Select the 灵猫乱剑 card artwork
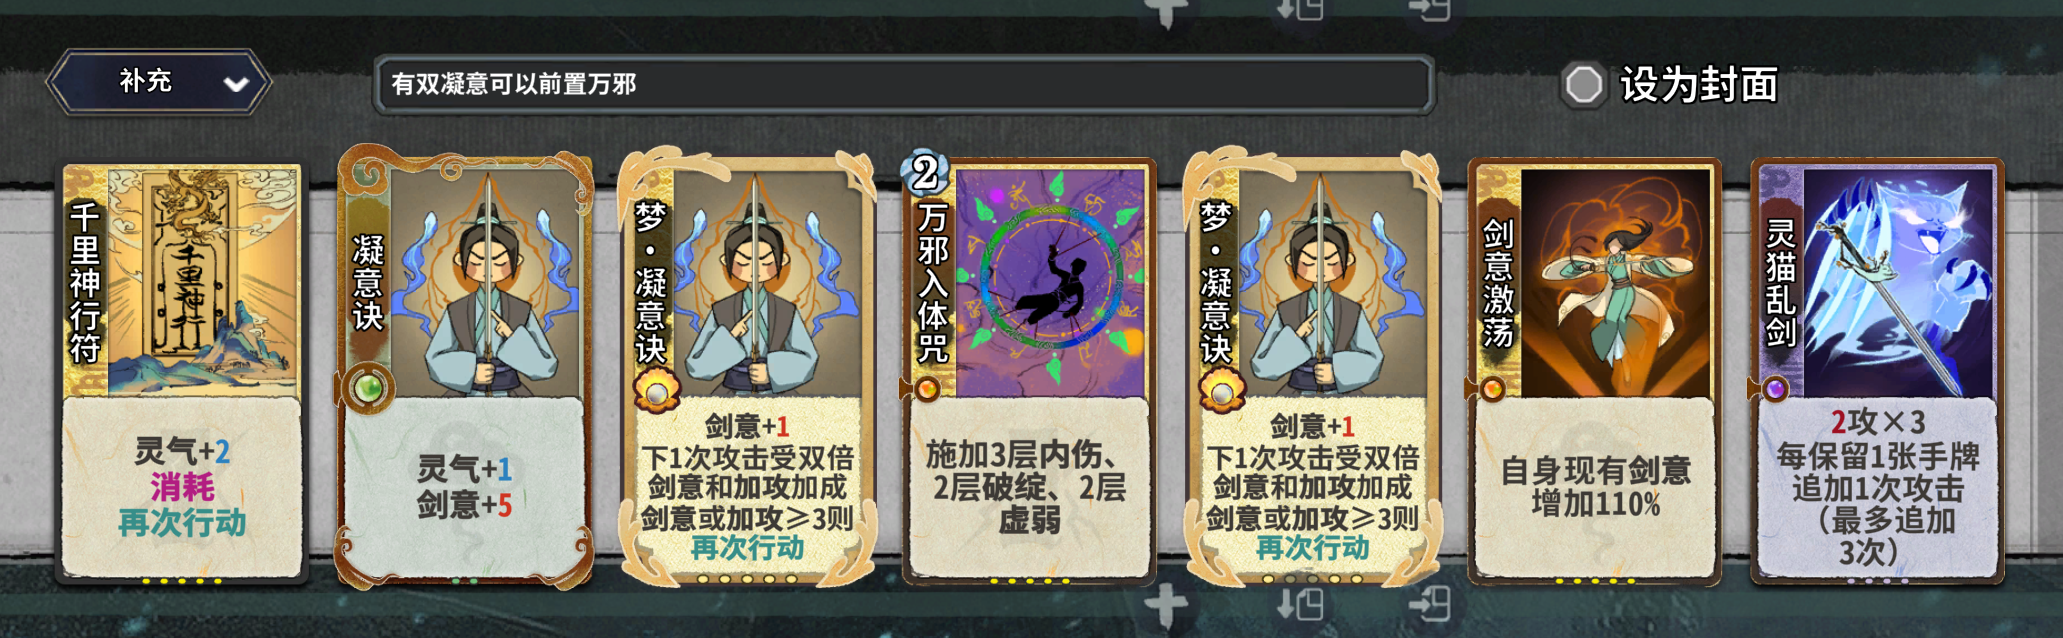The width and height of the screenshot is (2063, 638). pos(1898,282)
